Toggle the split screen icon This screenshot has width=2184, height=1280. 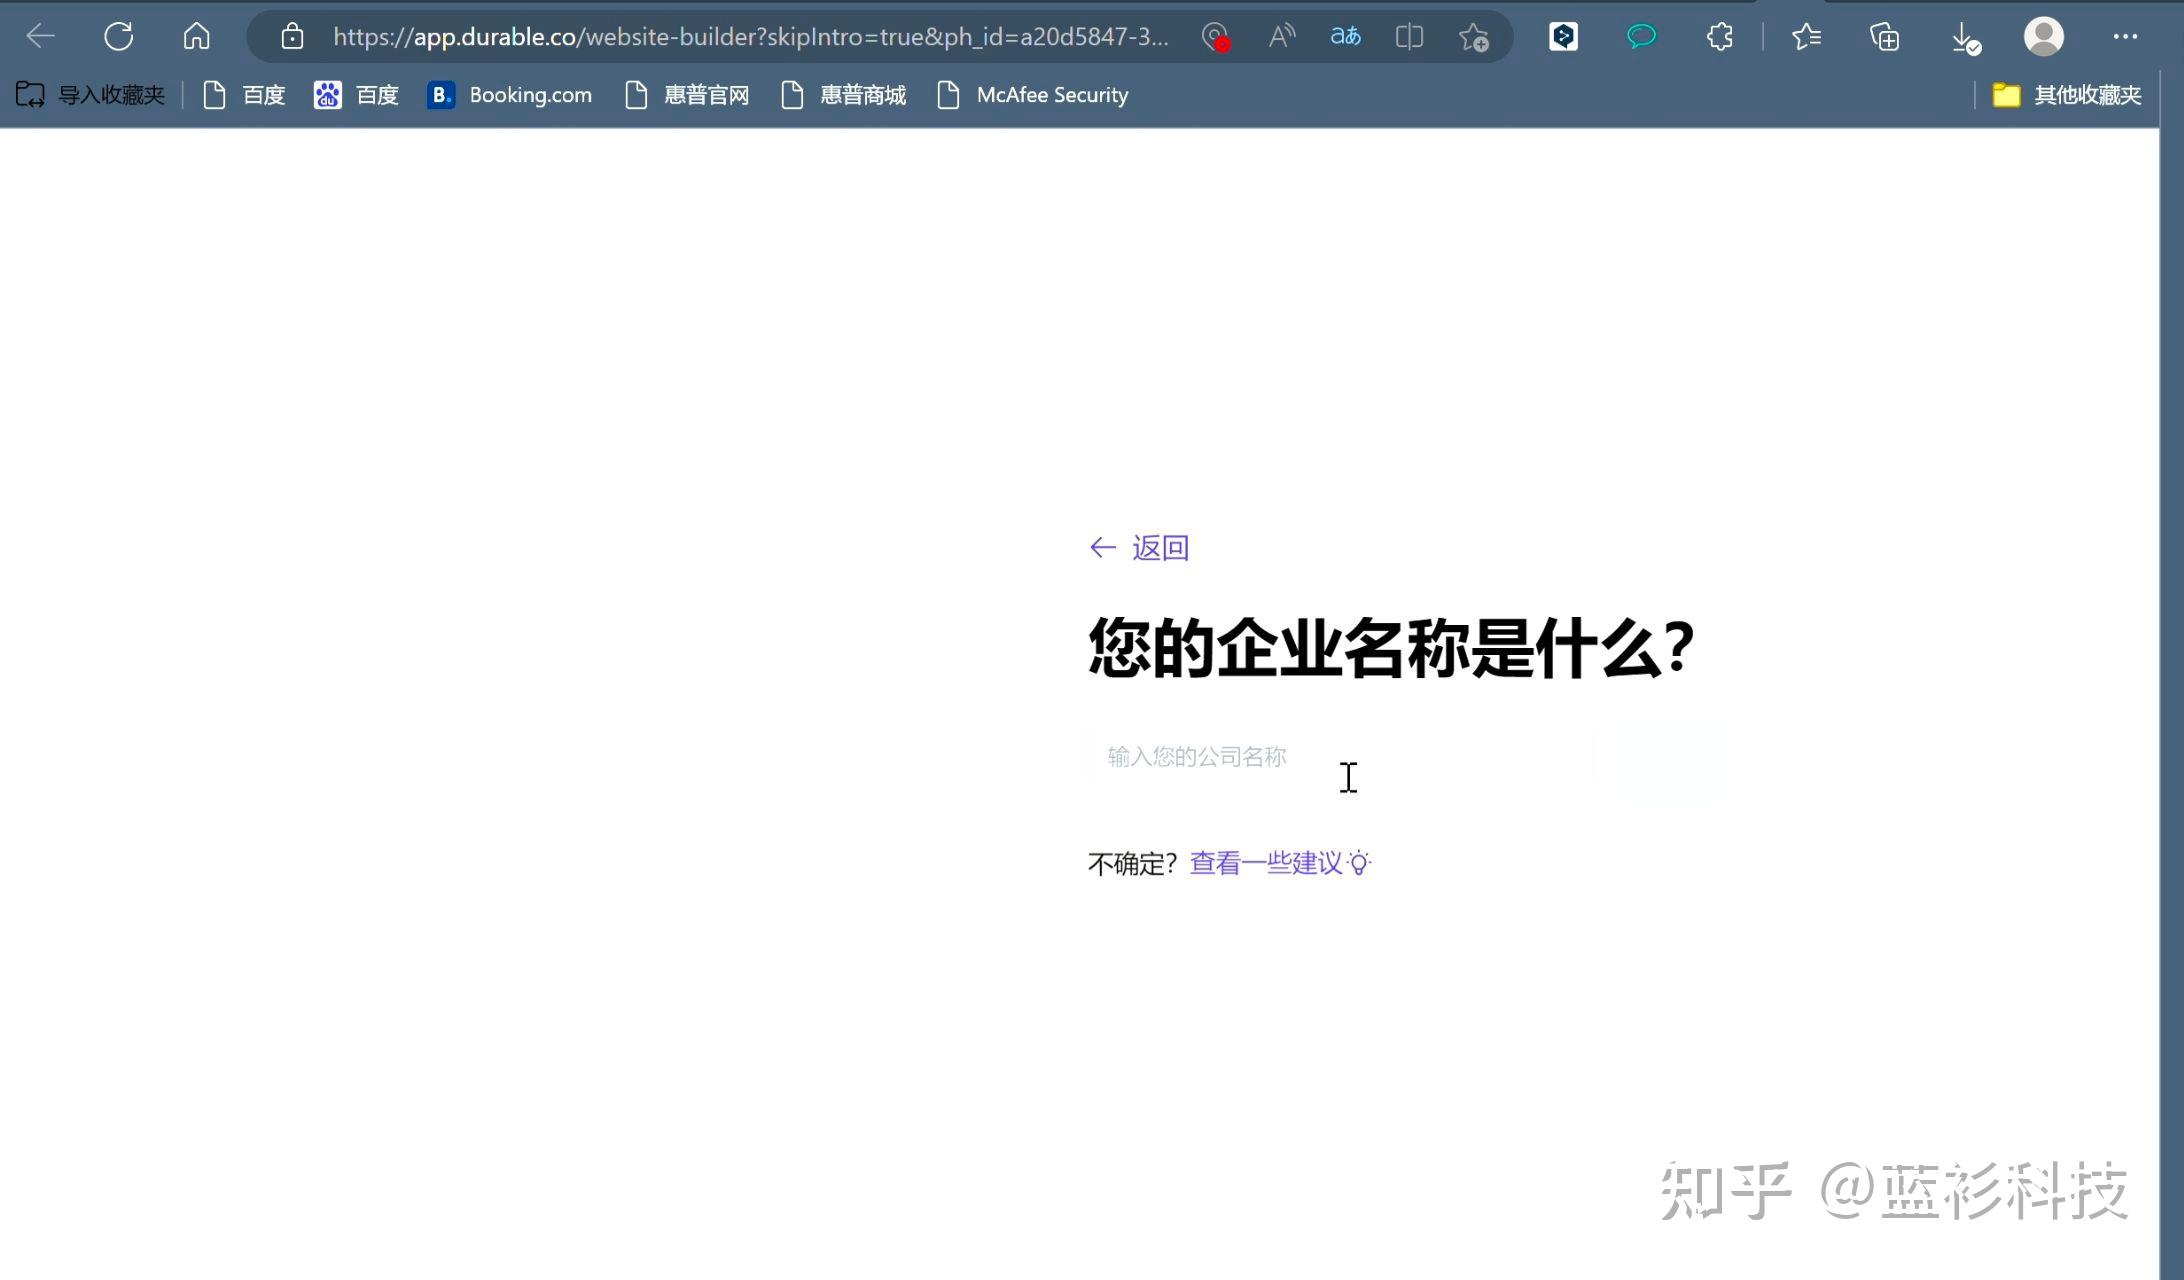point(1409,37)
